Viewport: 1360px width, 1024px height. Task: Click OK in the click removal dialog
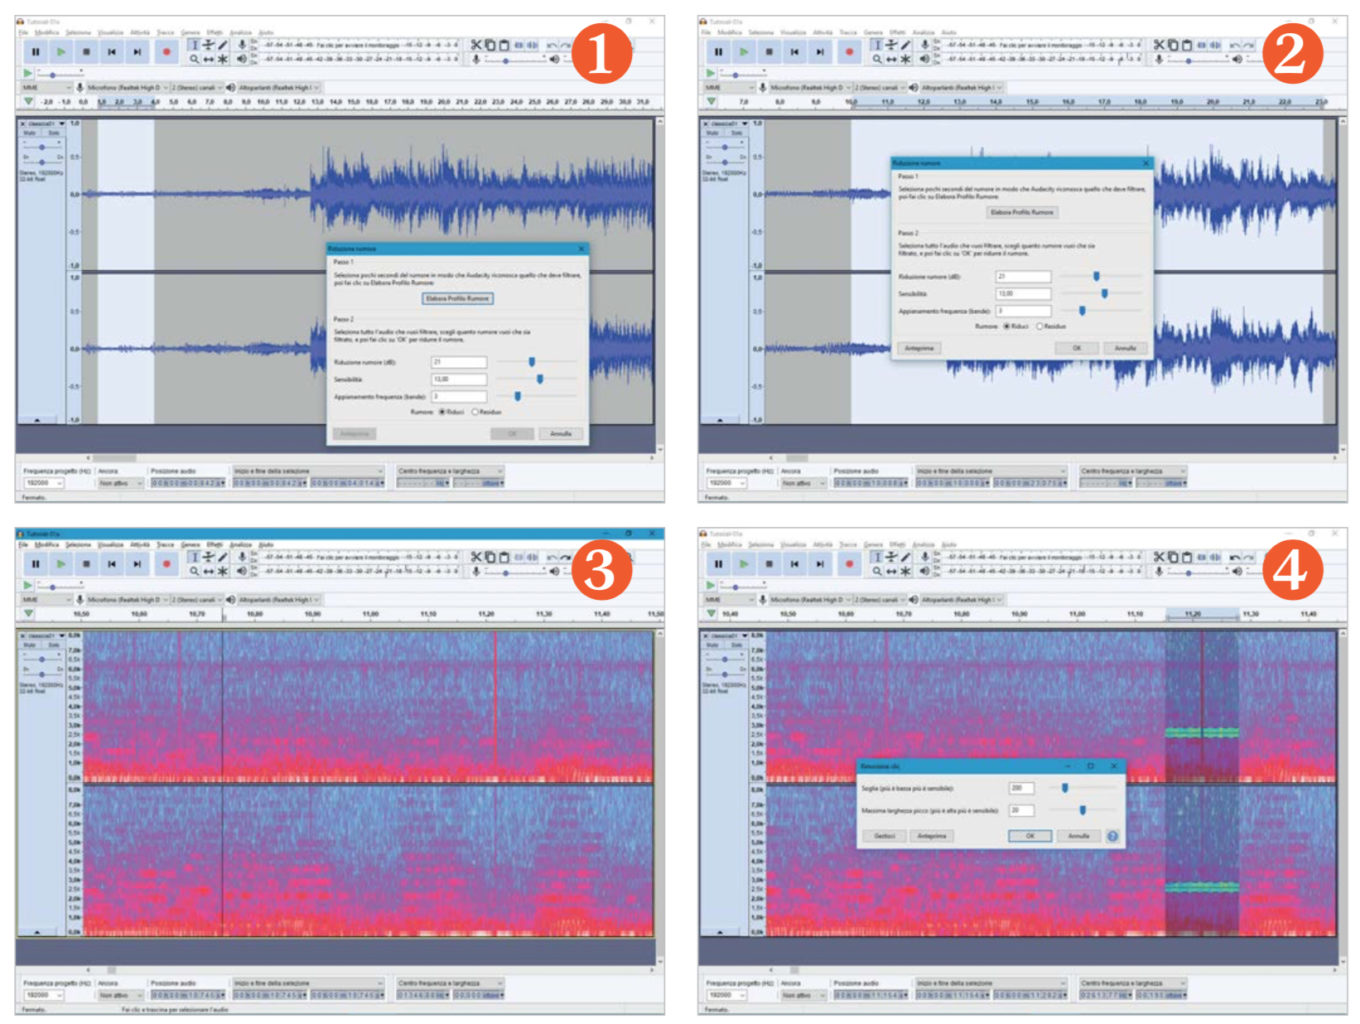coord(1029,836)
